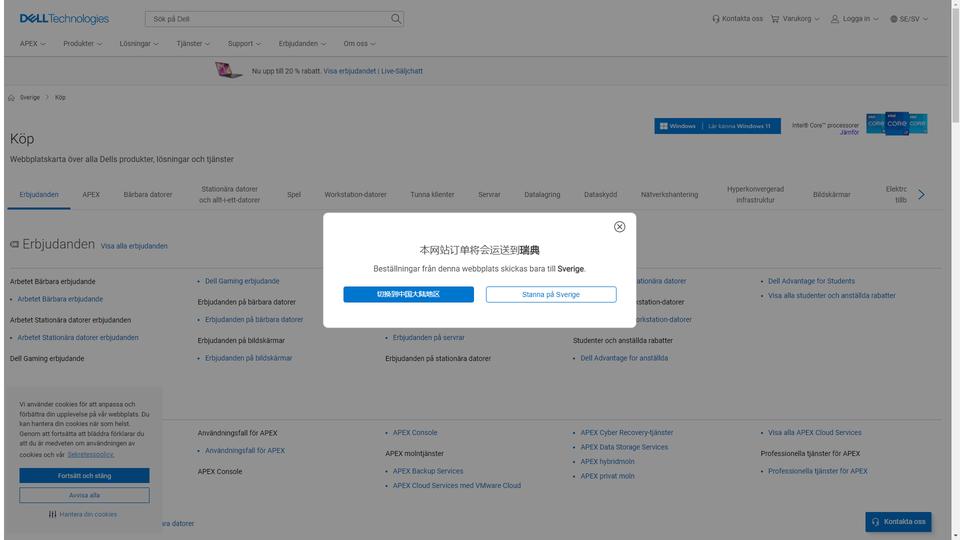Click the Intel Core processor badges
960x540 pixels.
pos(897,124)
